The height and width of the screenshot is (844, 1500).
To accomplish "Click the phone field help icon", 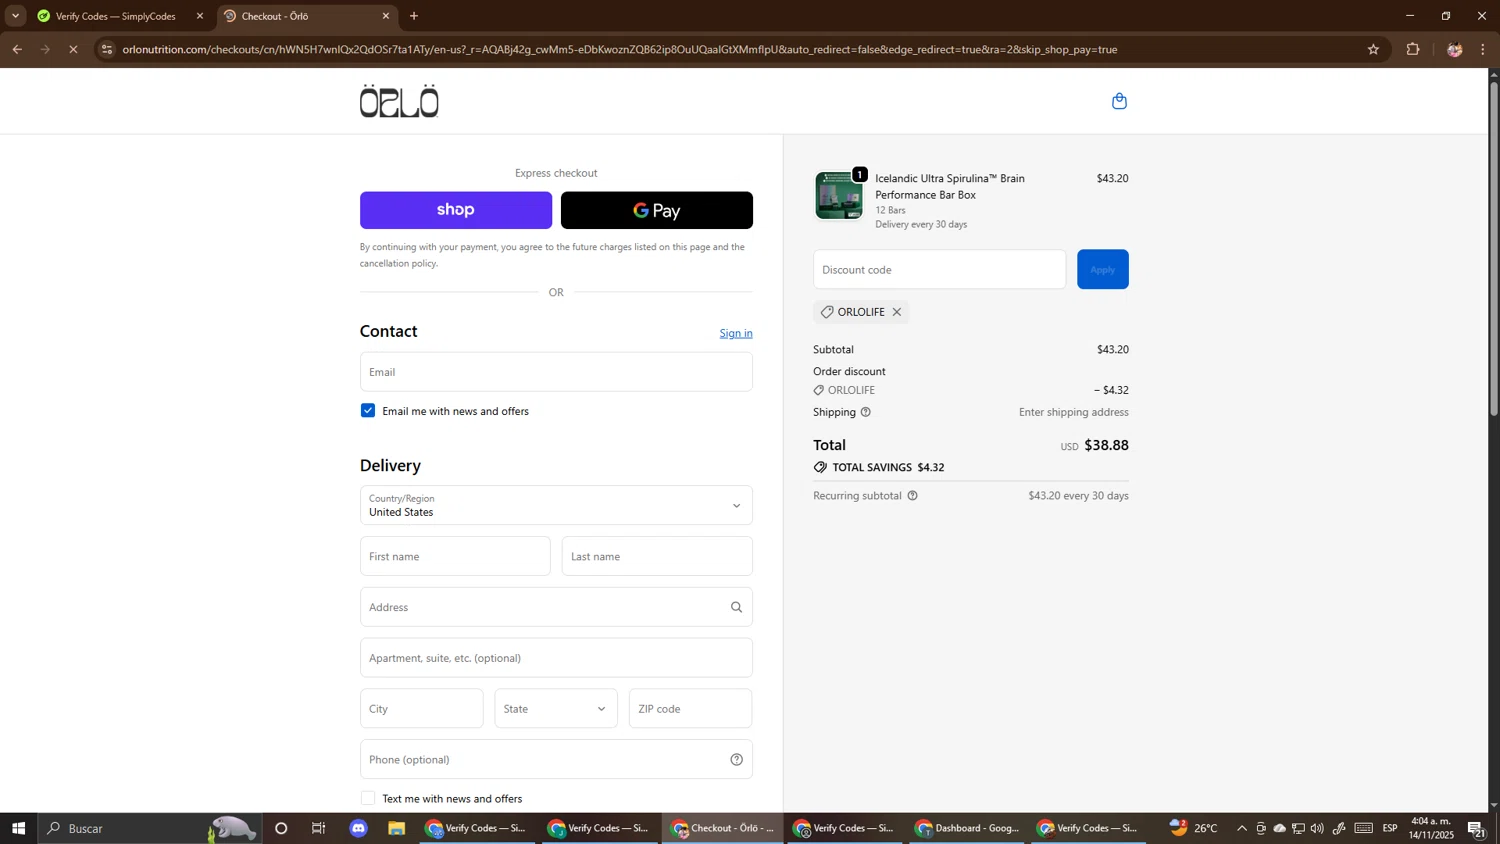I will coord(737,760).
